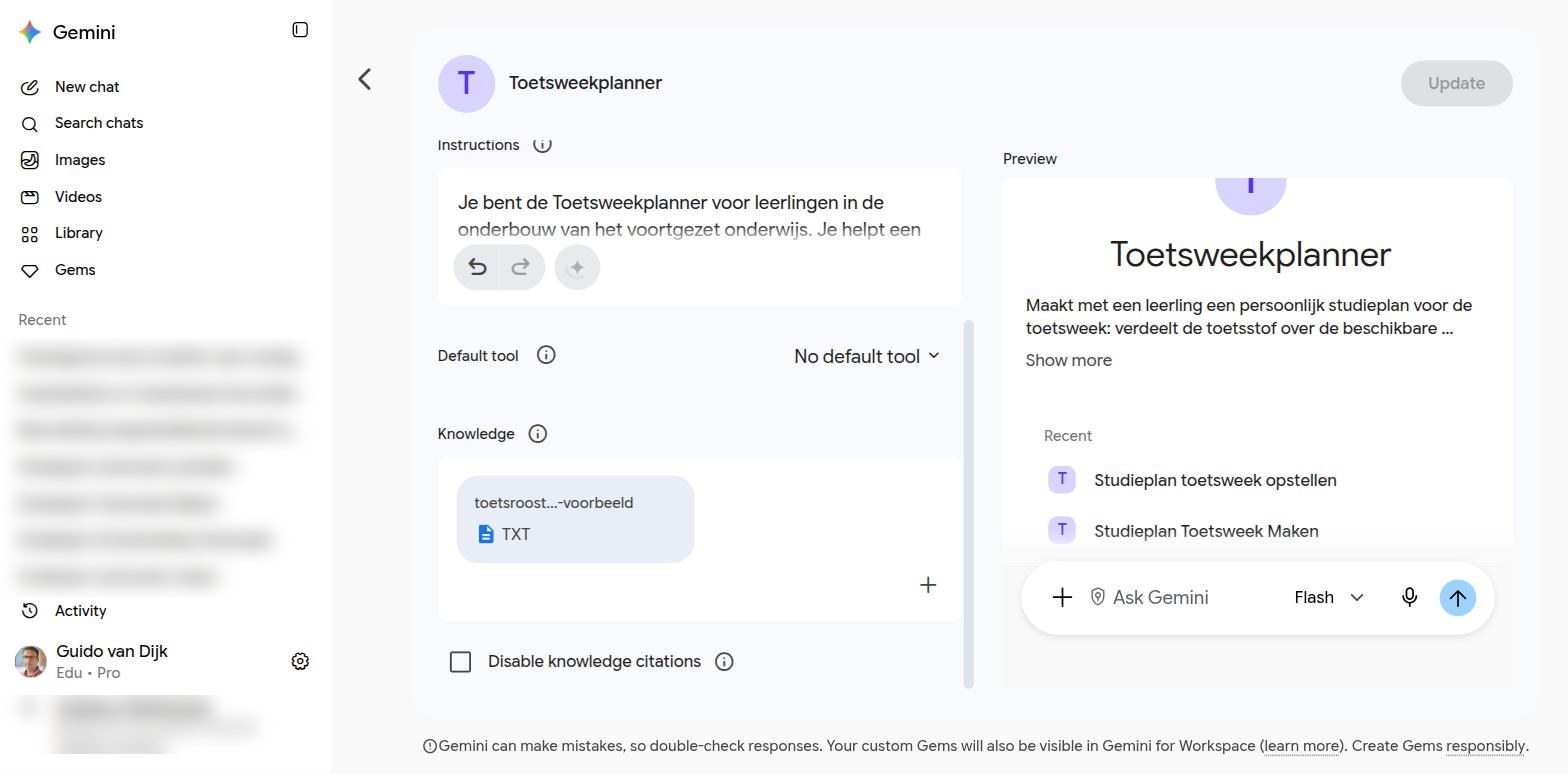
Task: Show Default tool info icon
Action: [x=546, y=355]
